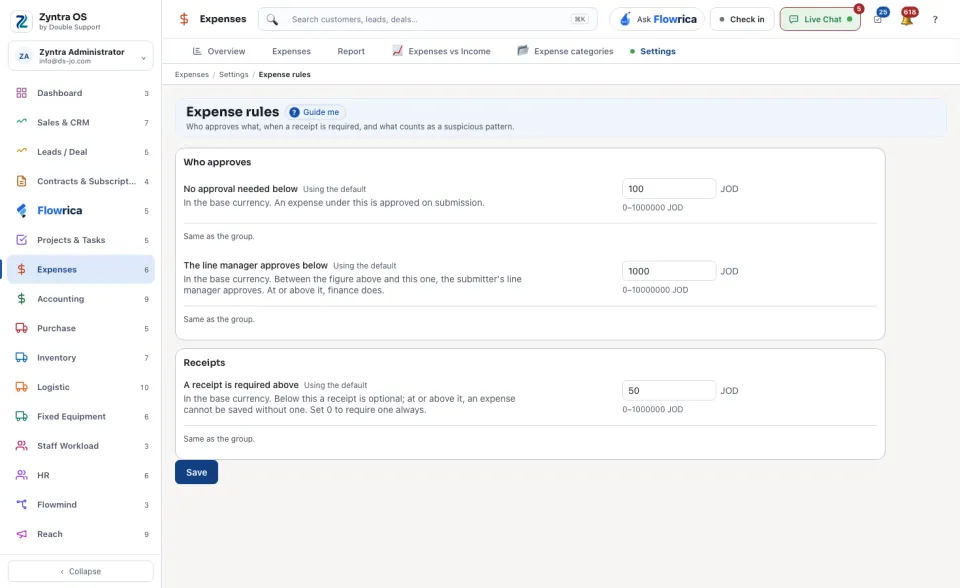Viewport: 960px width, 588px height.
Task: Expand the Zyntra Administrator account dropdown
Action: point(81,56)
